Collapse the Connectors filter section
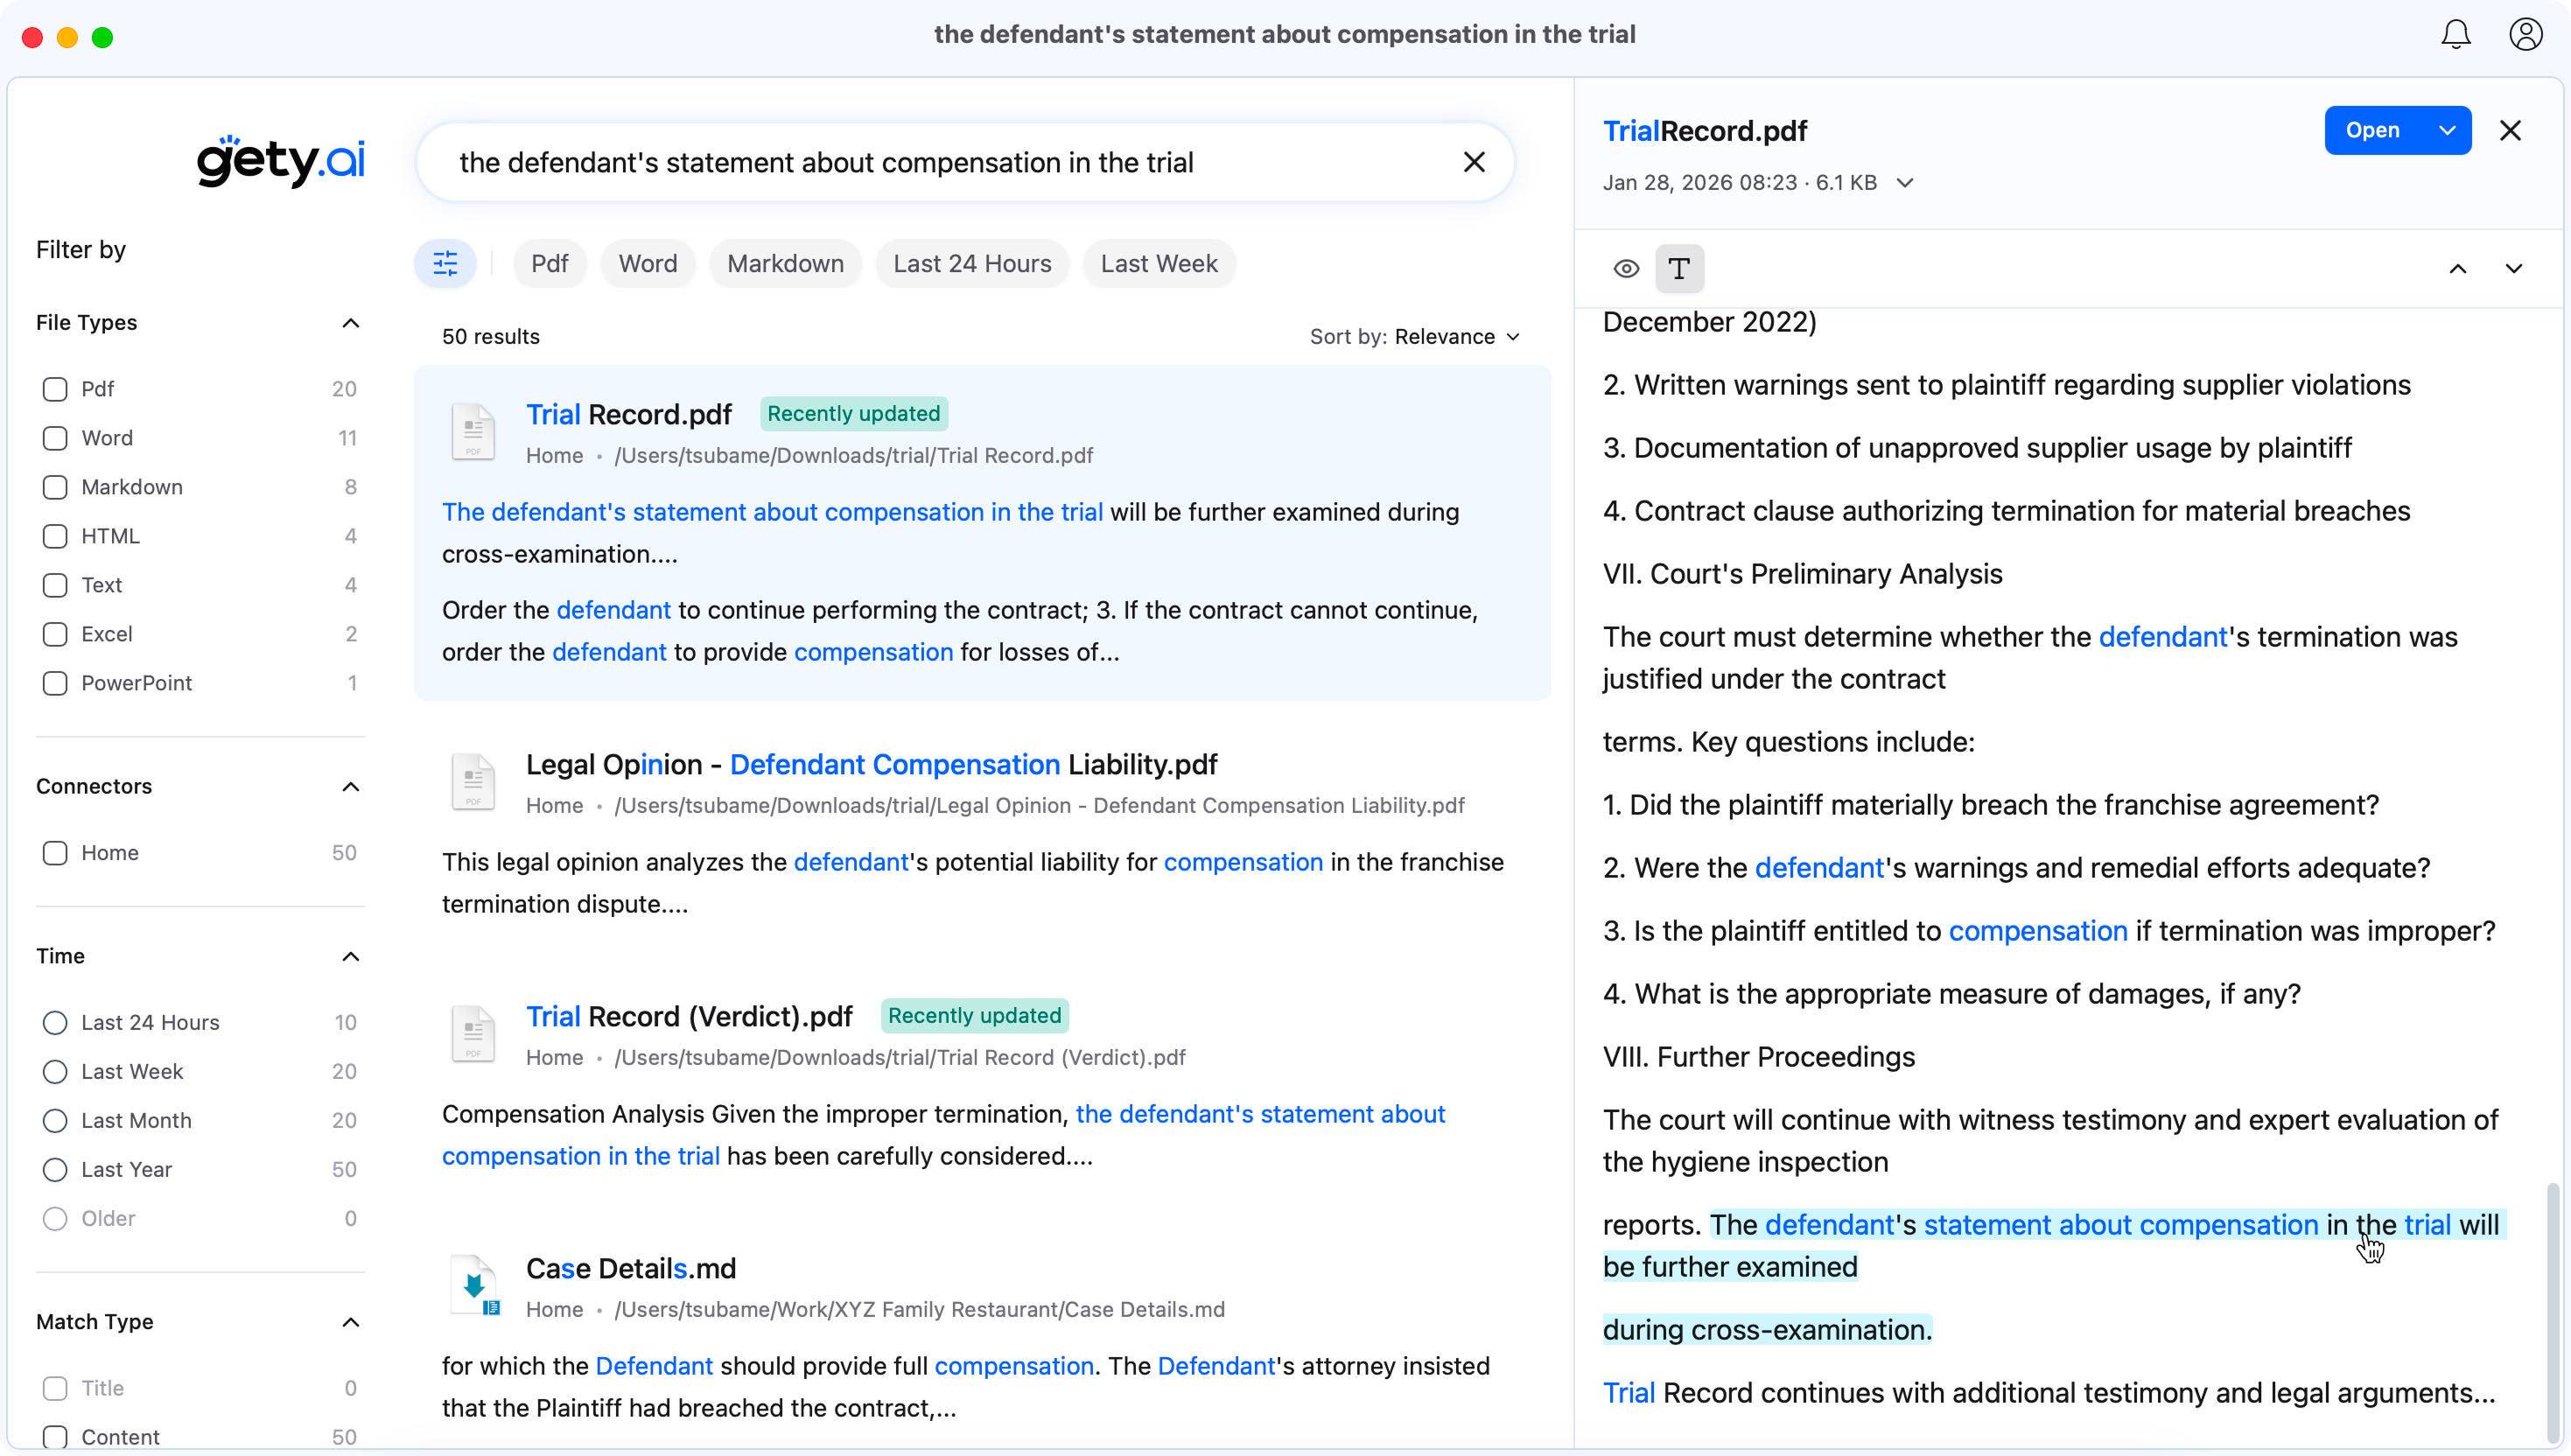The width and height of the screenshot is (2571, 1456). click(350, 787)
